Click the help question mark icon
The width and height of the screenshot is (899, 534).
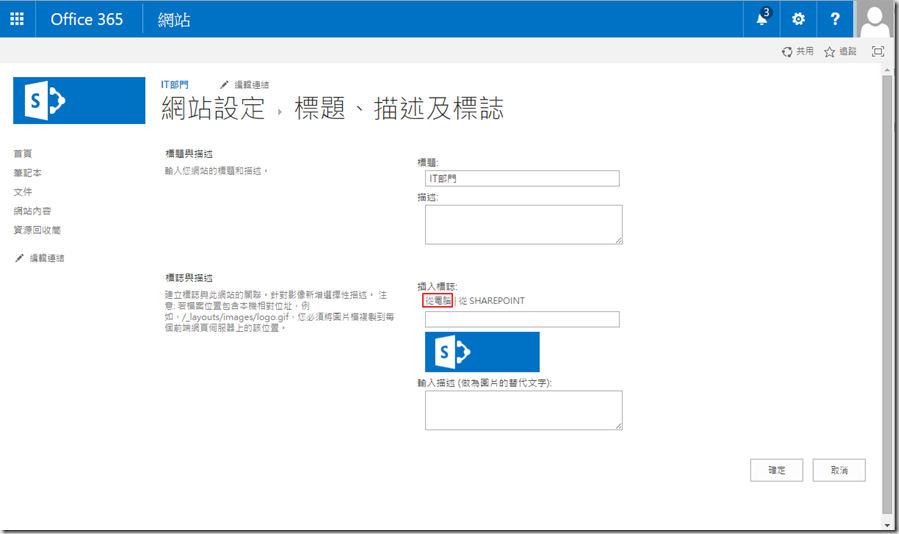coord(835,19)
